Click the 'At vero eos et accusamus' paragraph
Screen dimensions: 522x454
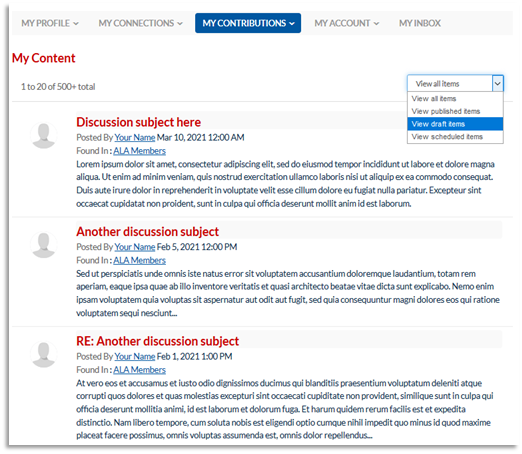pos(285,409)
